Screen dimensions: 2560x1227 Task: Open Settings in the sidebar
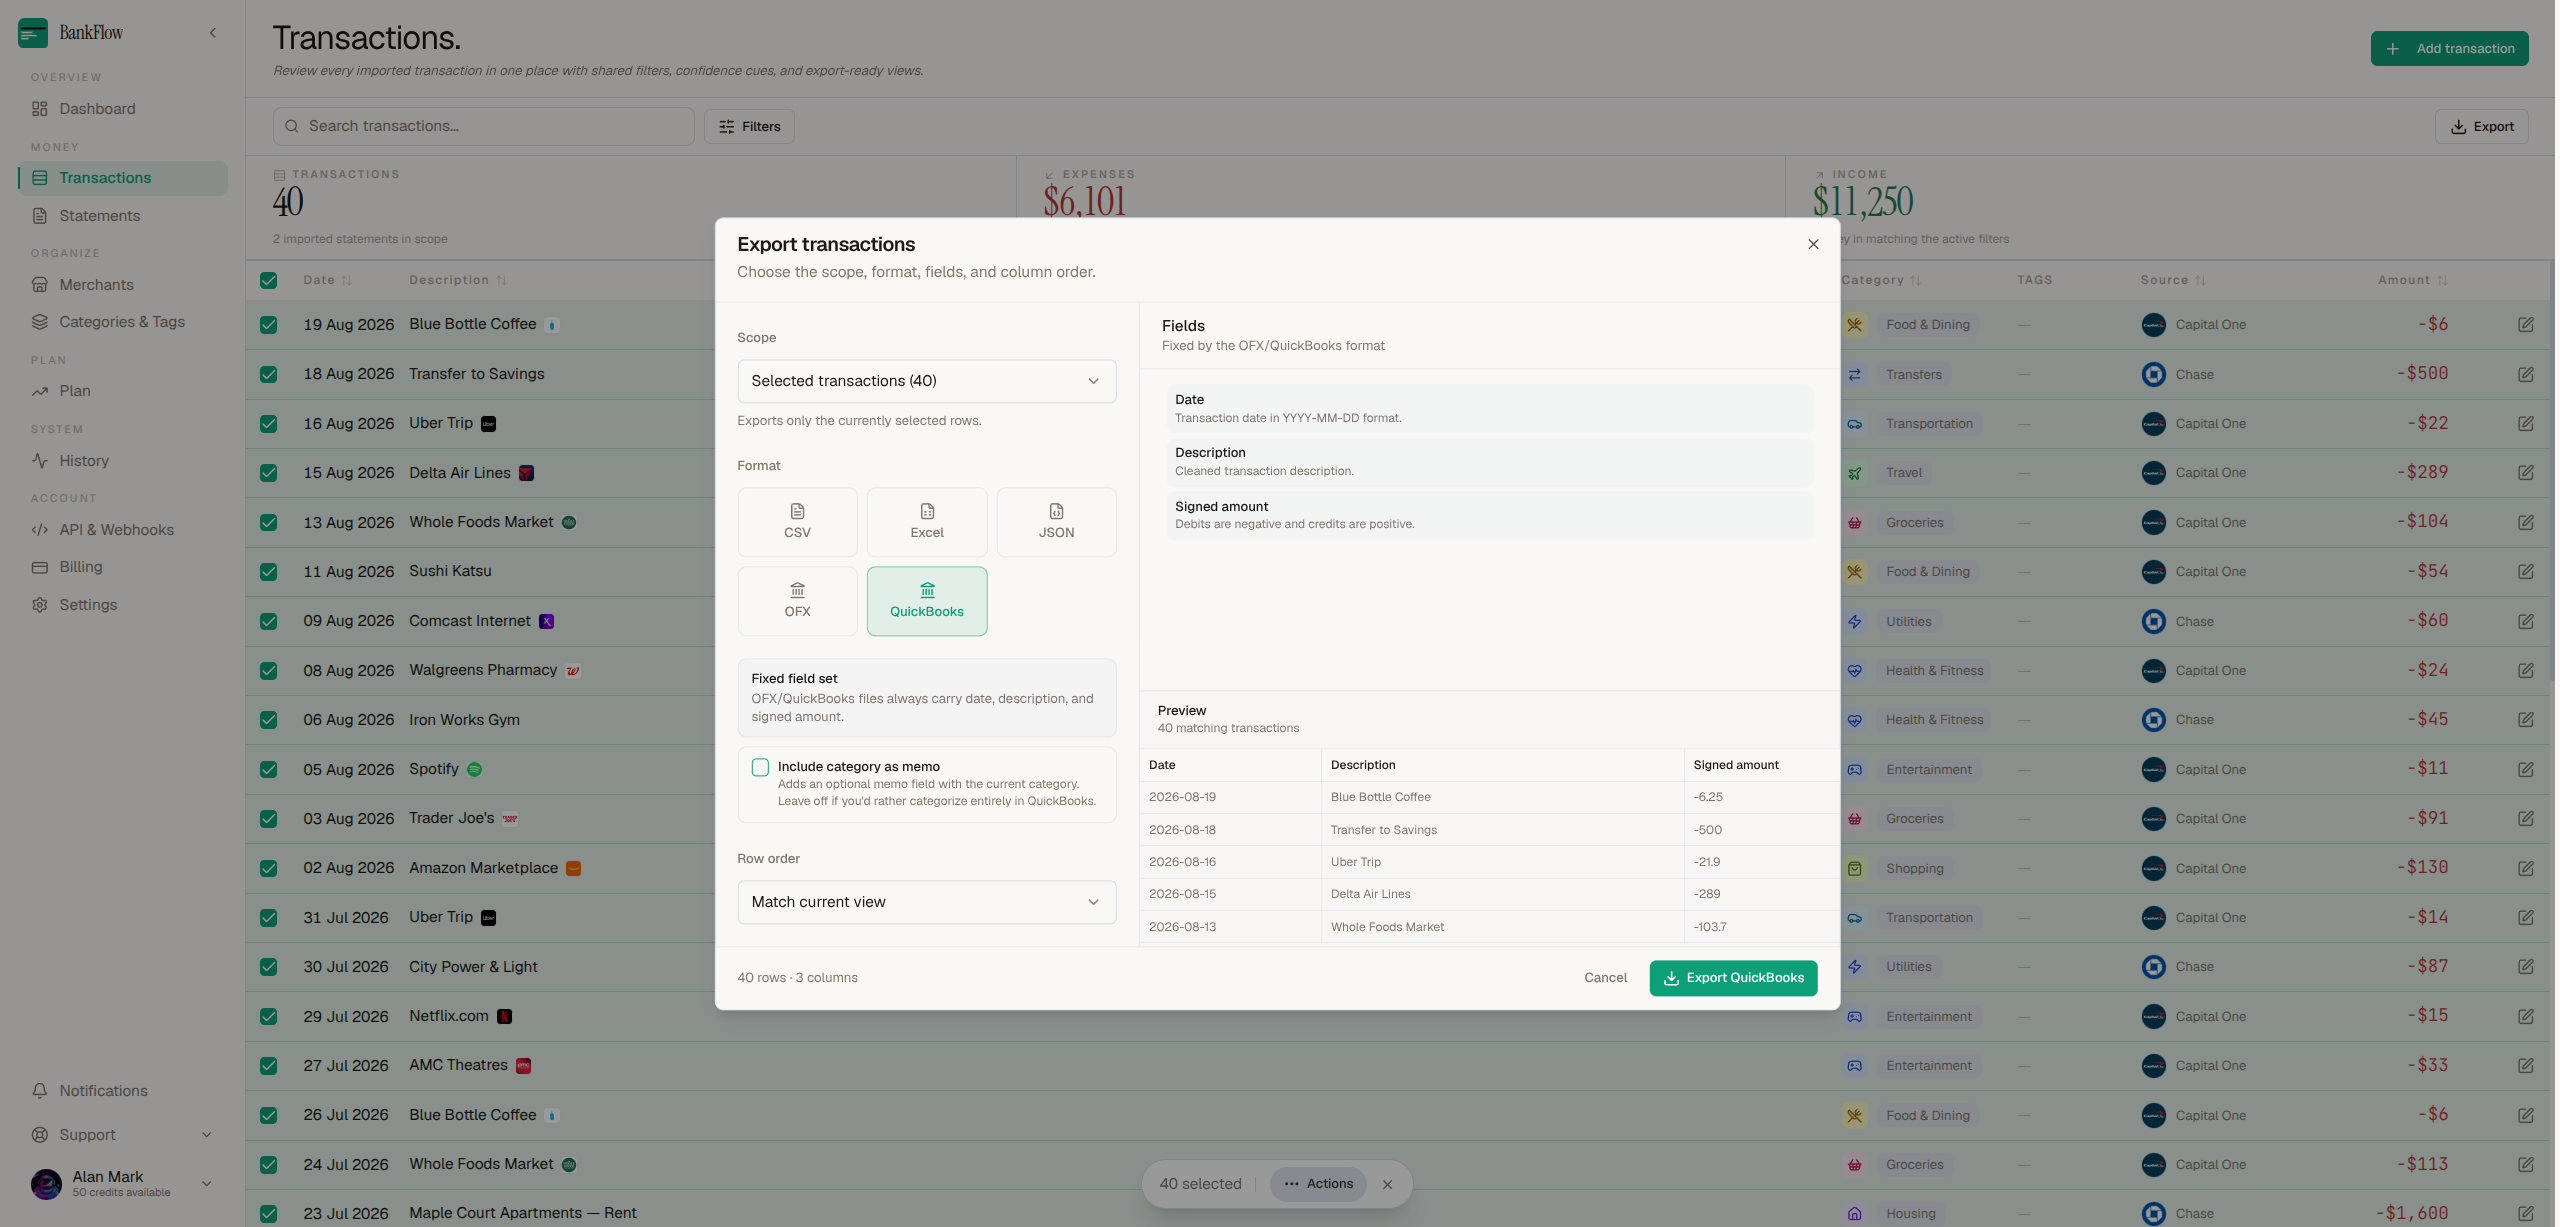pos(123,605)
